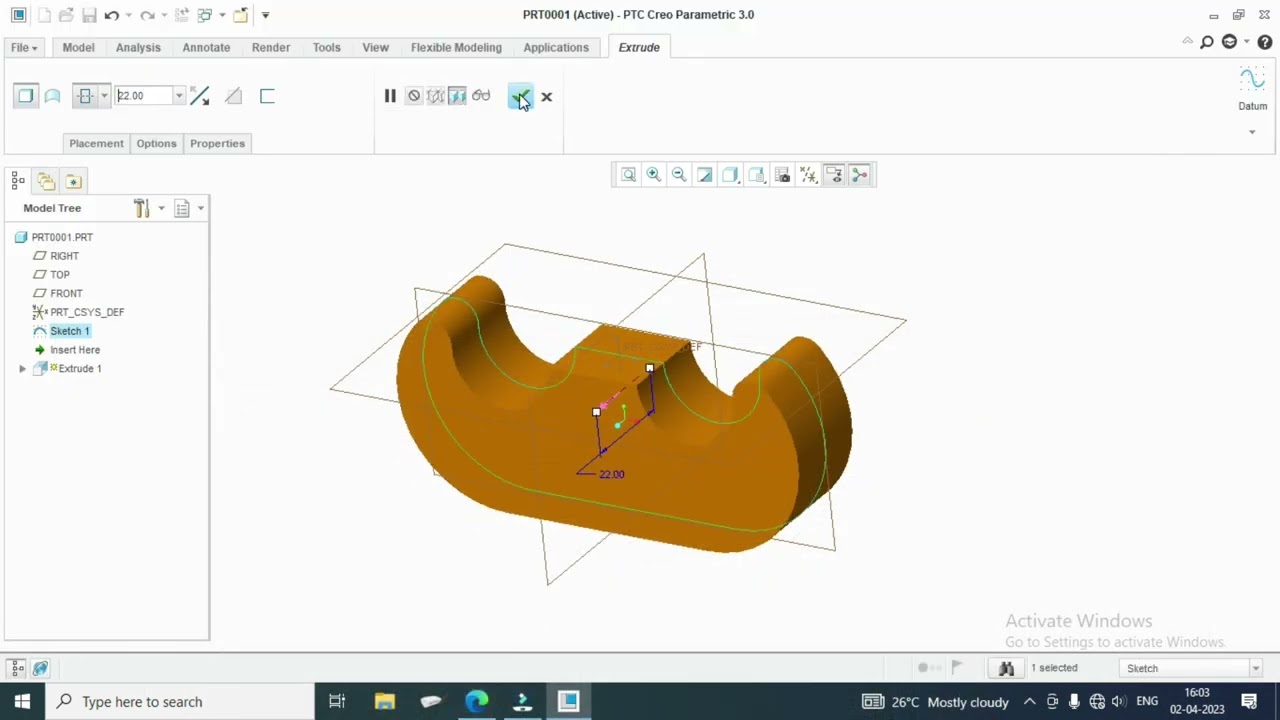This screenshot has width=1280, height=720.
Task: Redo the last action
Action: (147, 15)
